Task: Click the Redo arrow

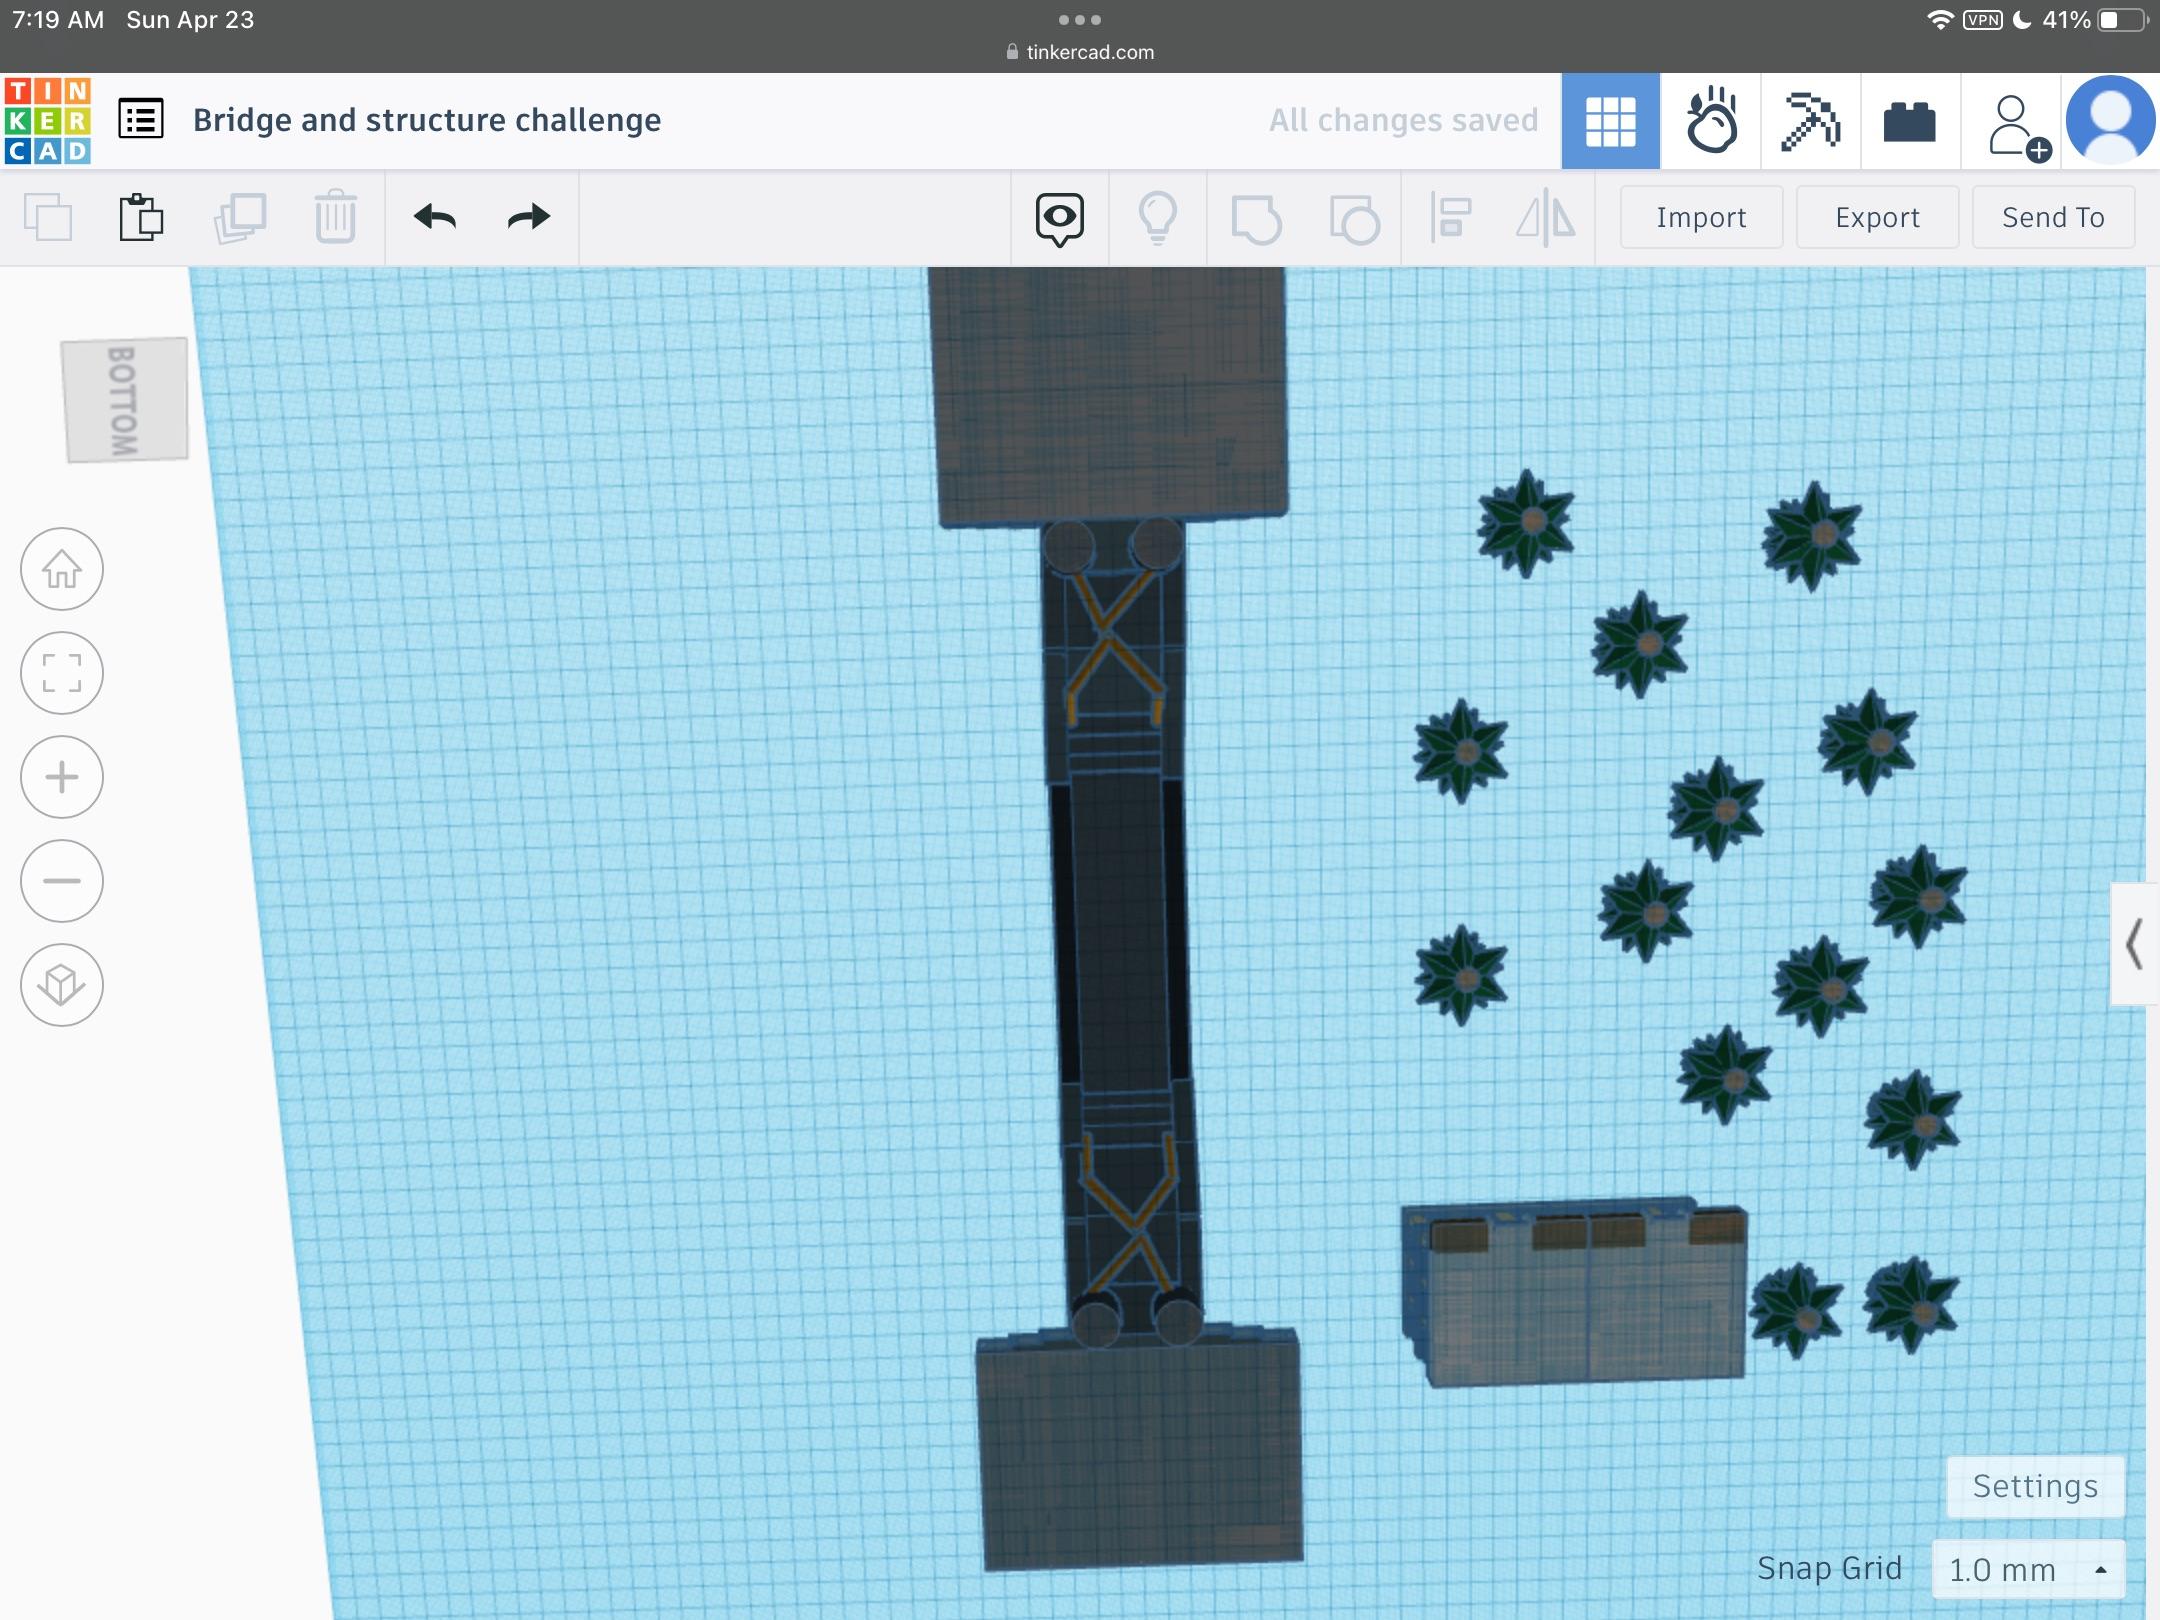Action: (528, 217)
